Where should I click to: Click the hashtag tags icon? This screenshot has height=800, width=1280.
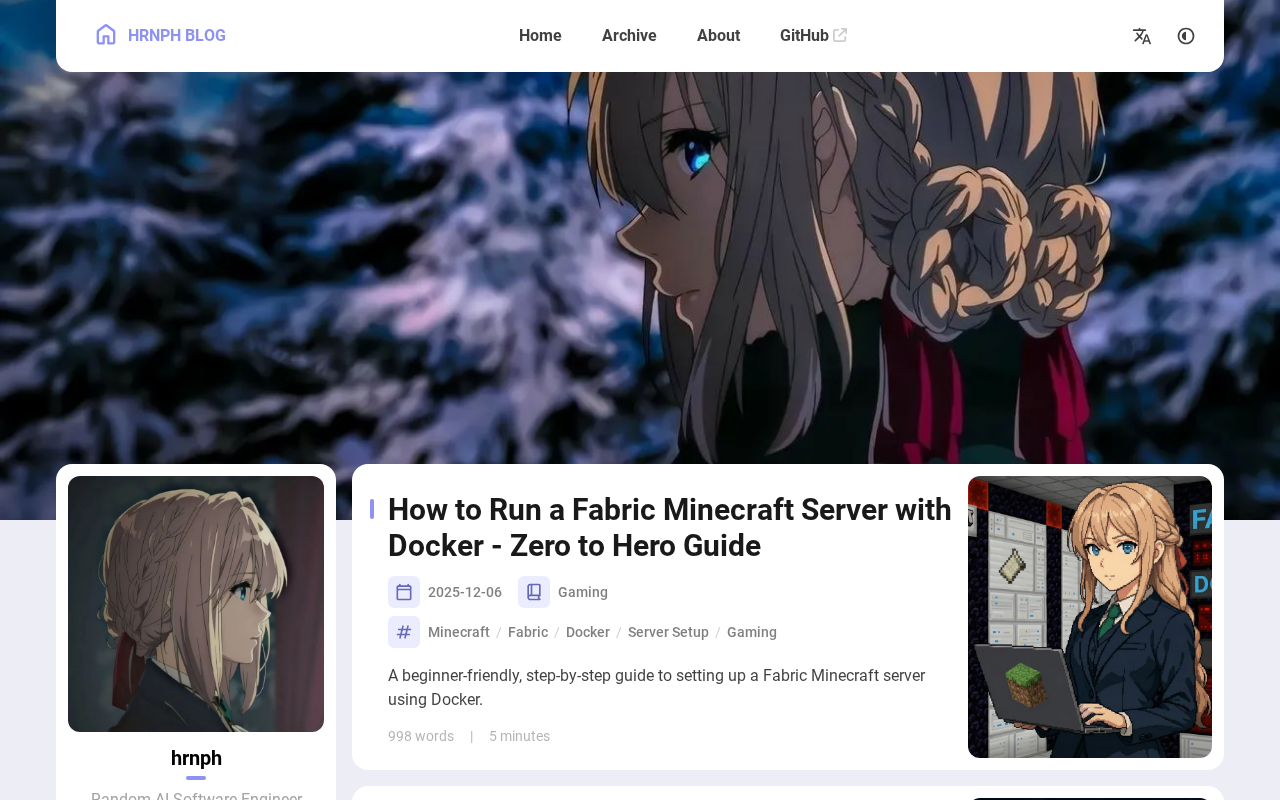coord(404,632)
